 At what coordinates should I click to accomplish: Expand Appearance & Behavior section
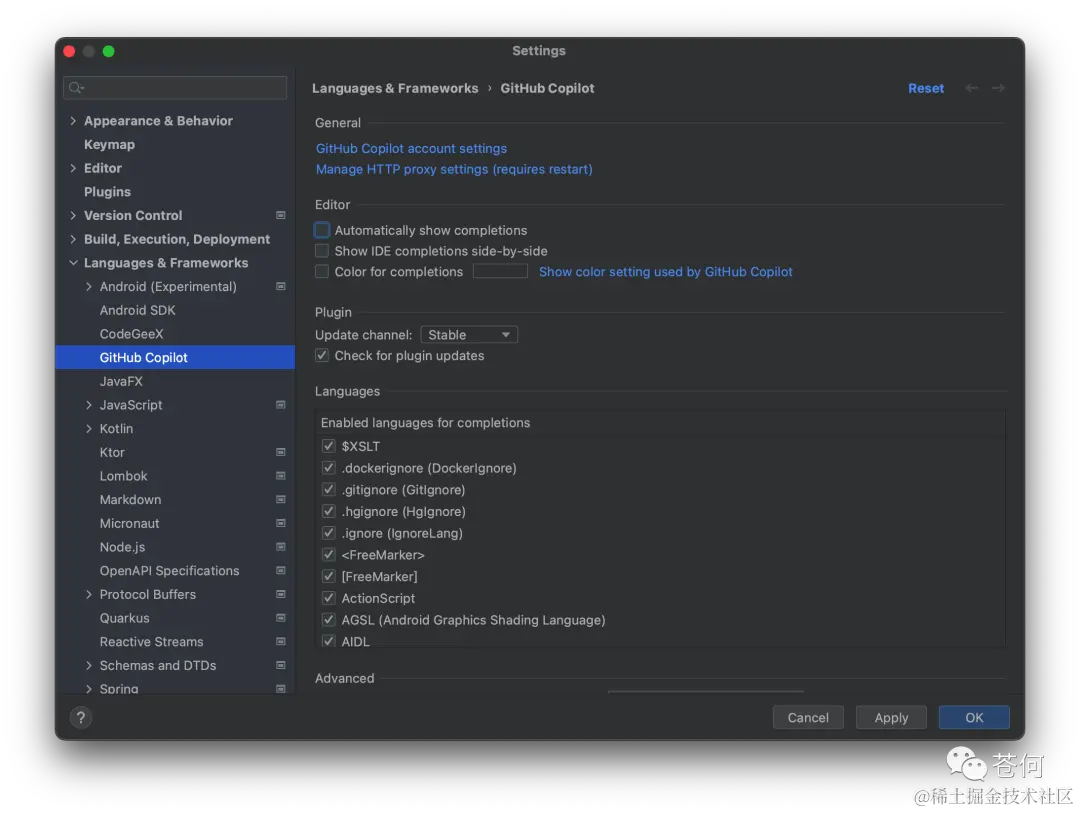[73, 121]
